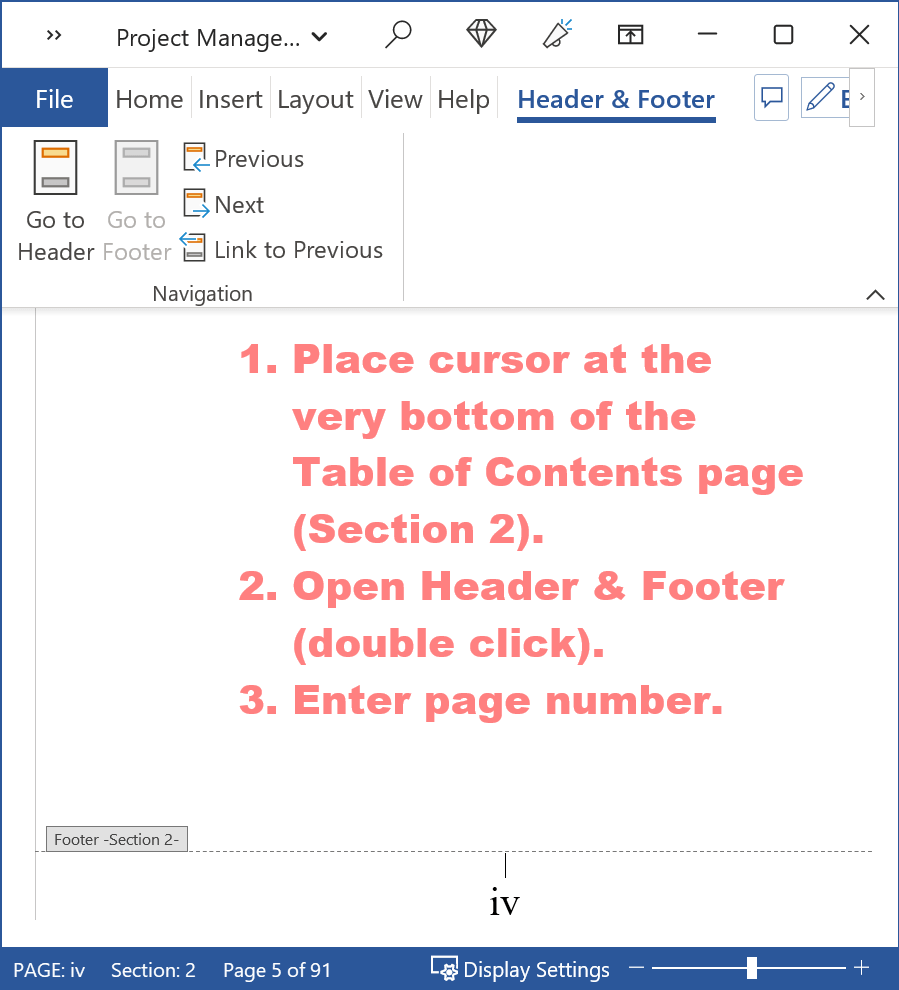Viewport: 899px width, 990px height.
Task: Open Display Settings in the status bar
Action: 521,968
